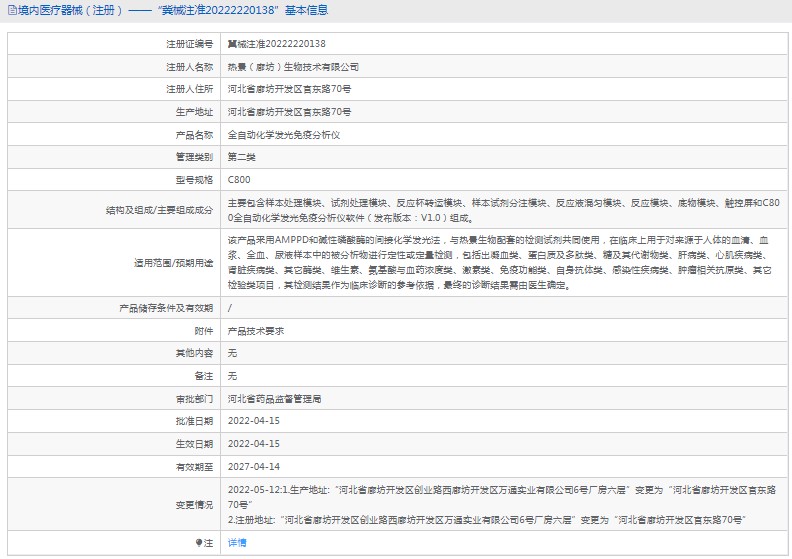This screenshot has width=792, height=559.
Task: Click the 批准日期 value 2022-04-15
Action: (254, 421)
